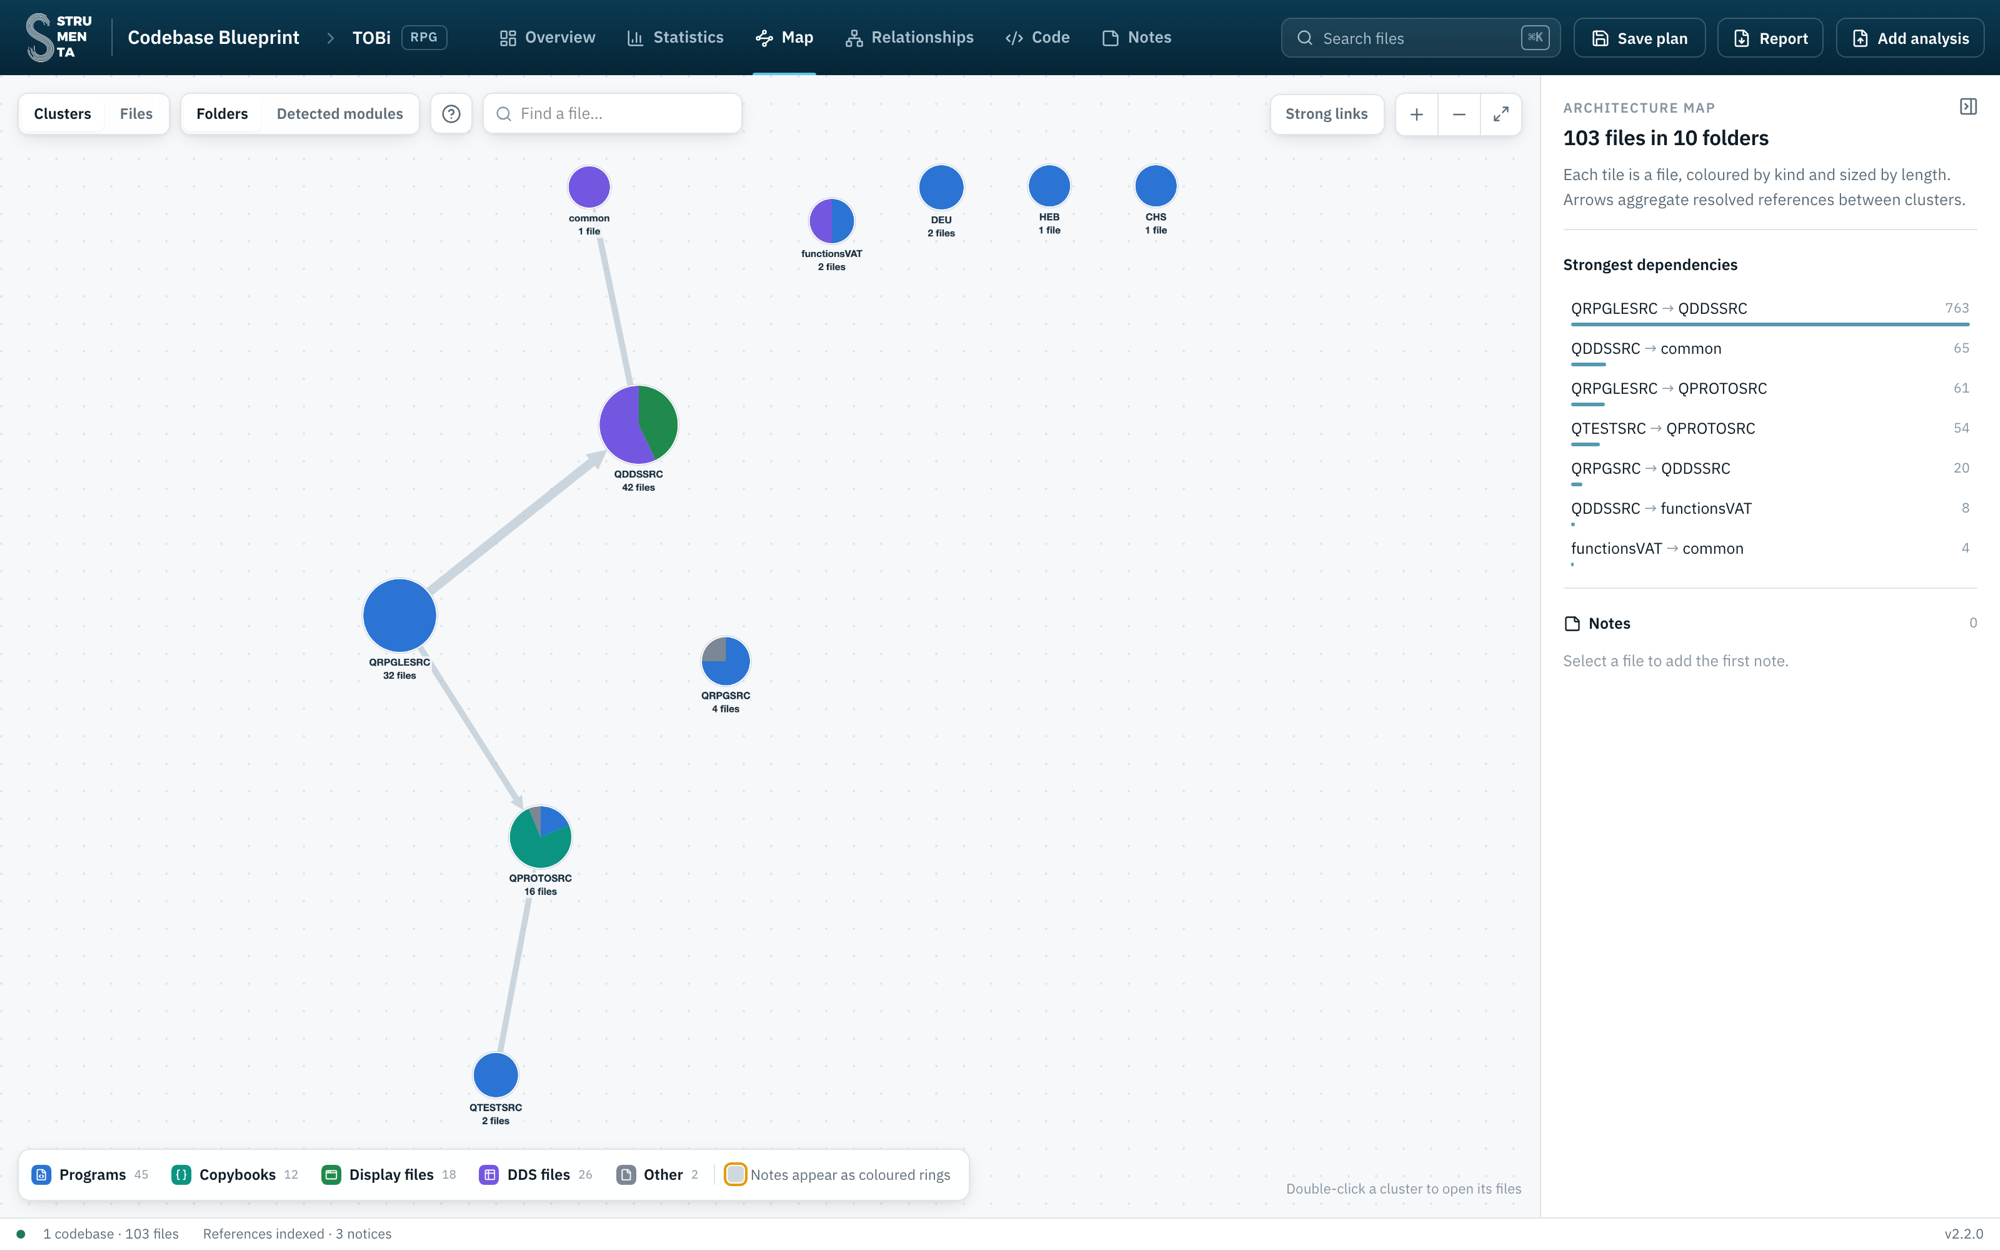Open the Overview tab
Viewport: 2000px width, 1250px height.
coord(547,37)
